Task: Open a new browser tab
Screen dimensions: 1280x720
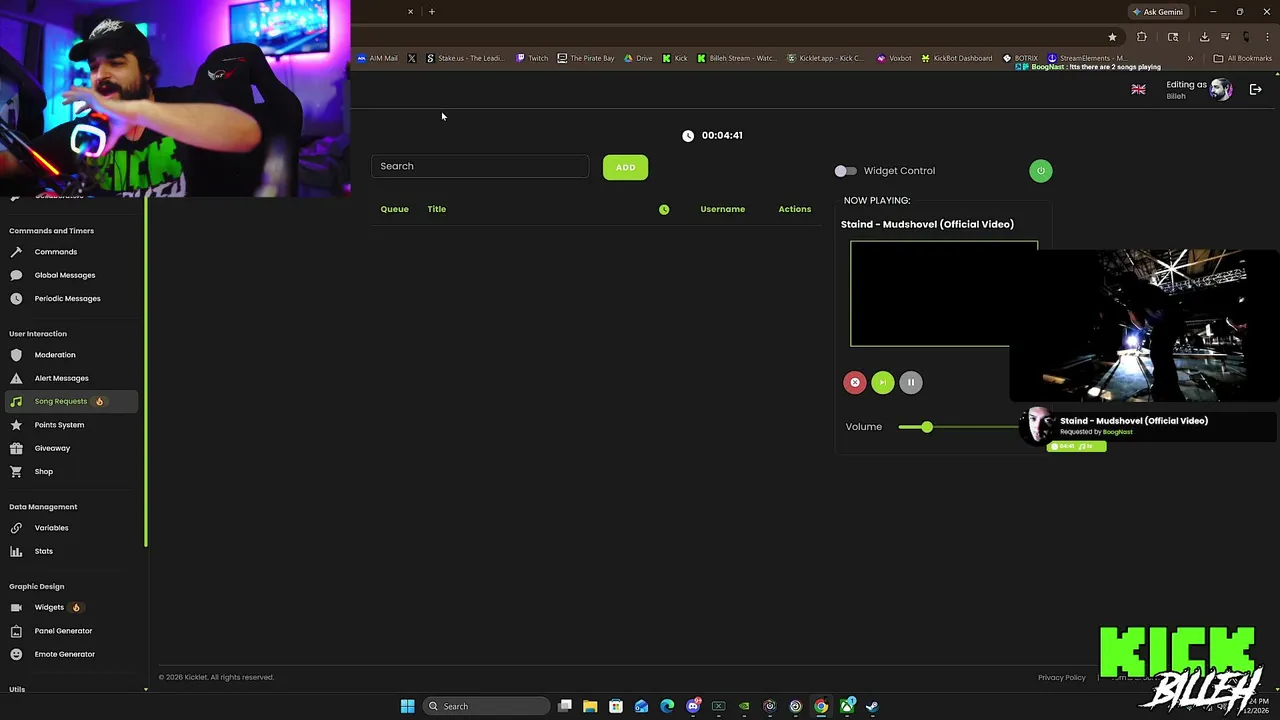Action: click(x=432, y=12)
